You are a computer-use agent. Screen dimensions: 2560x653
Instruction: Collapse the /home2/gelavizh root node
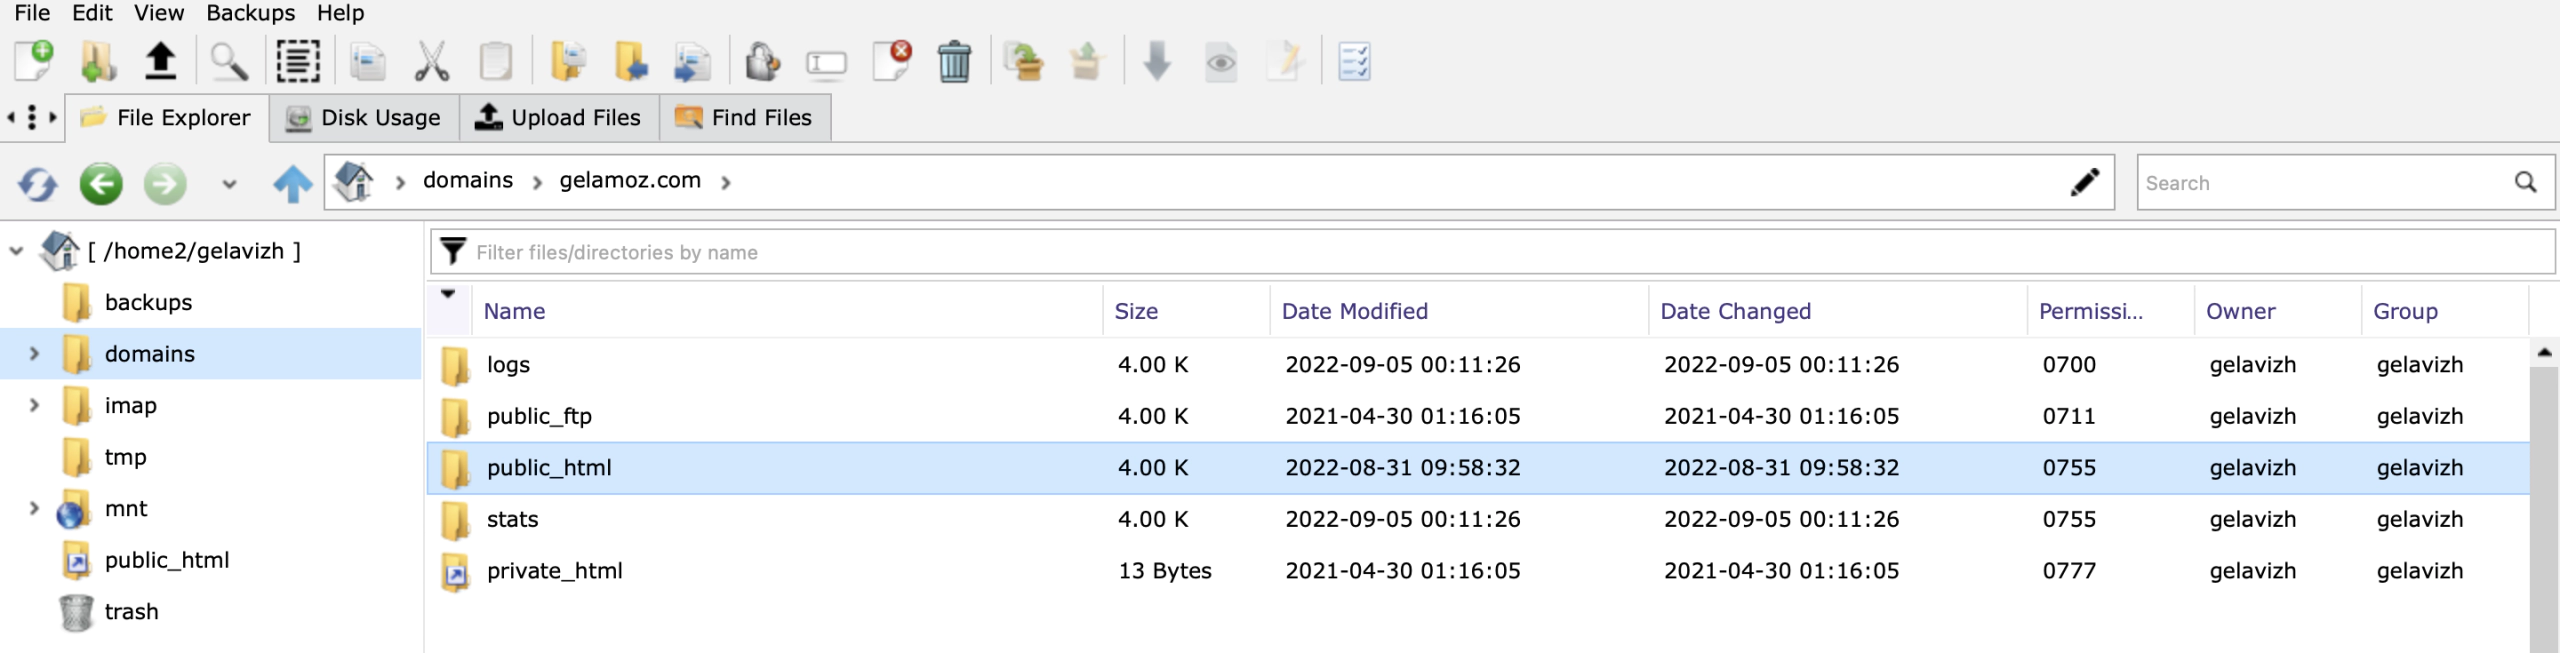[x=16, y=251]
